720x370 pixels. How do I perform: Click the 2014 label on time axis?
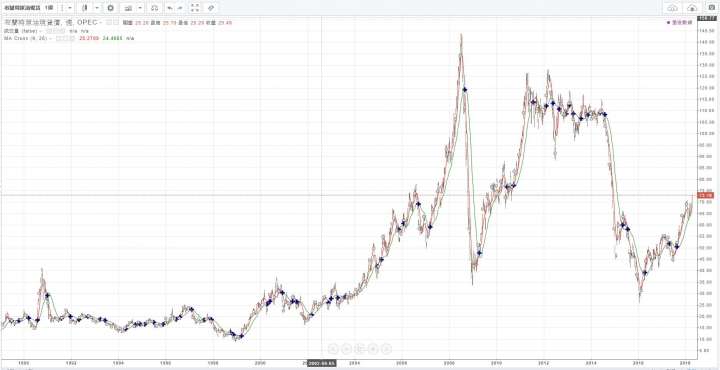(591, 362)
